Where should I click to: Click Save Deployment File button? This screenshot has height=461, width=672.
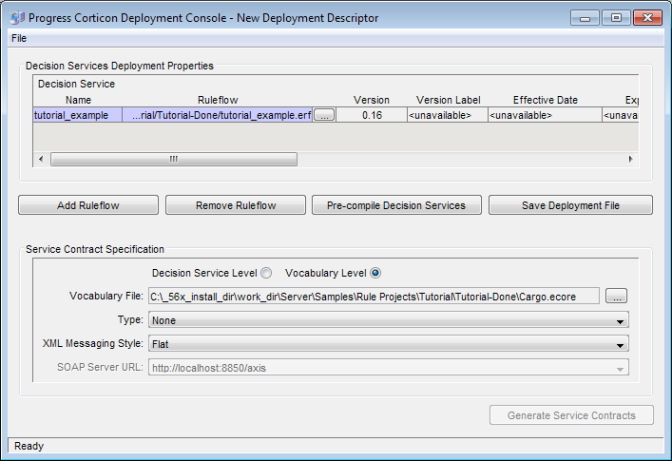click(x=570, y=205)
